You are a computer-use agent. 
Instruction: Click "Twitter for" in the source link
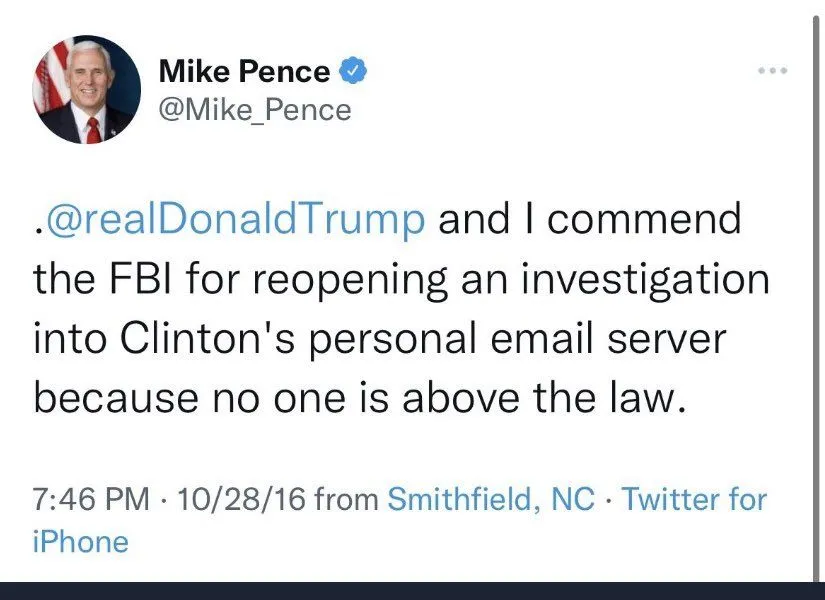tap(694, 498)
